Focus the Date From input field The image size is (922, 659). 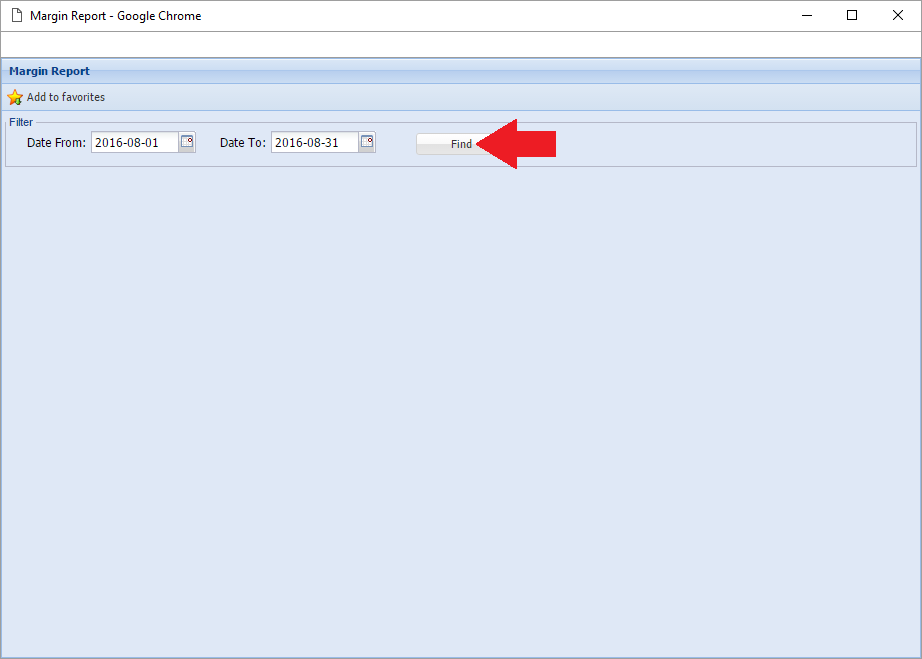point(135,142)
